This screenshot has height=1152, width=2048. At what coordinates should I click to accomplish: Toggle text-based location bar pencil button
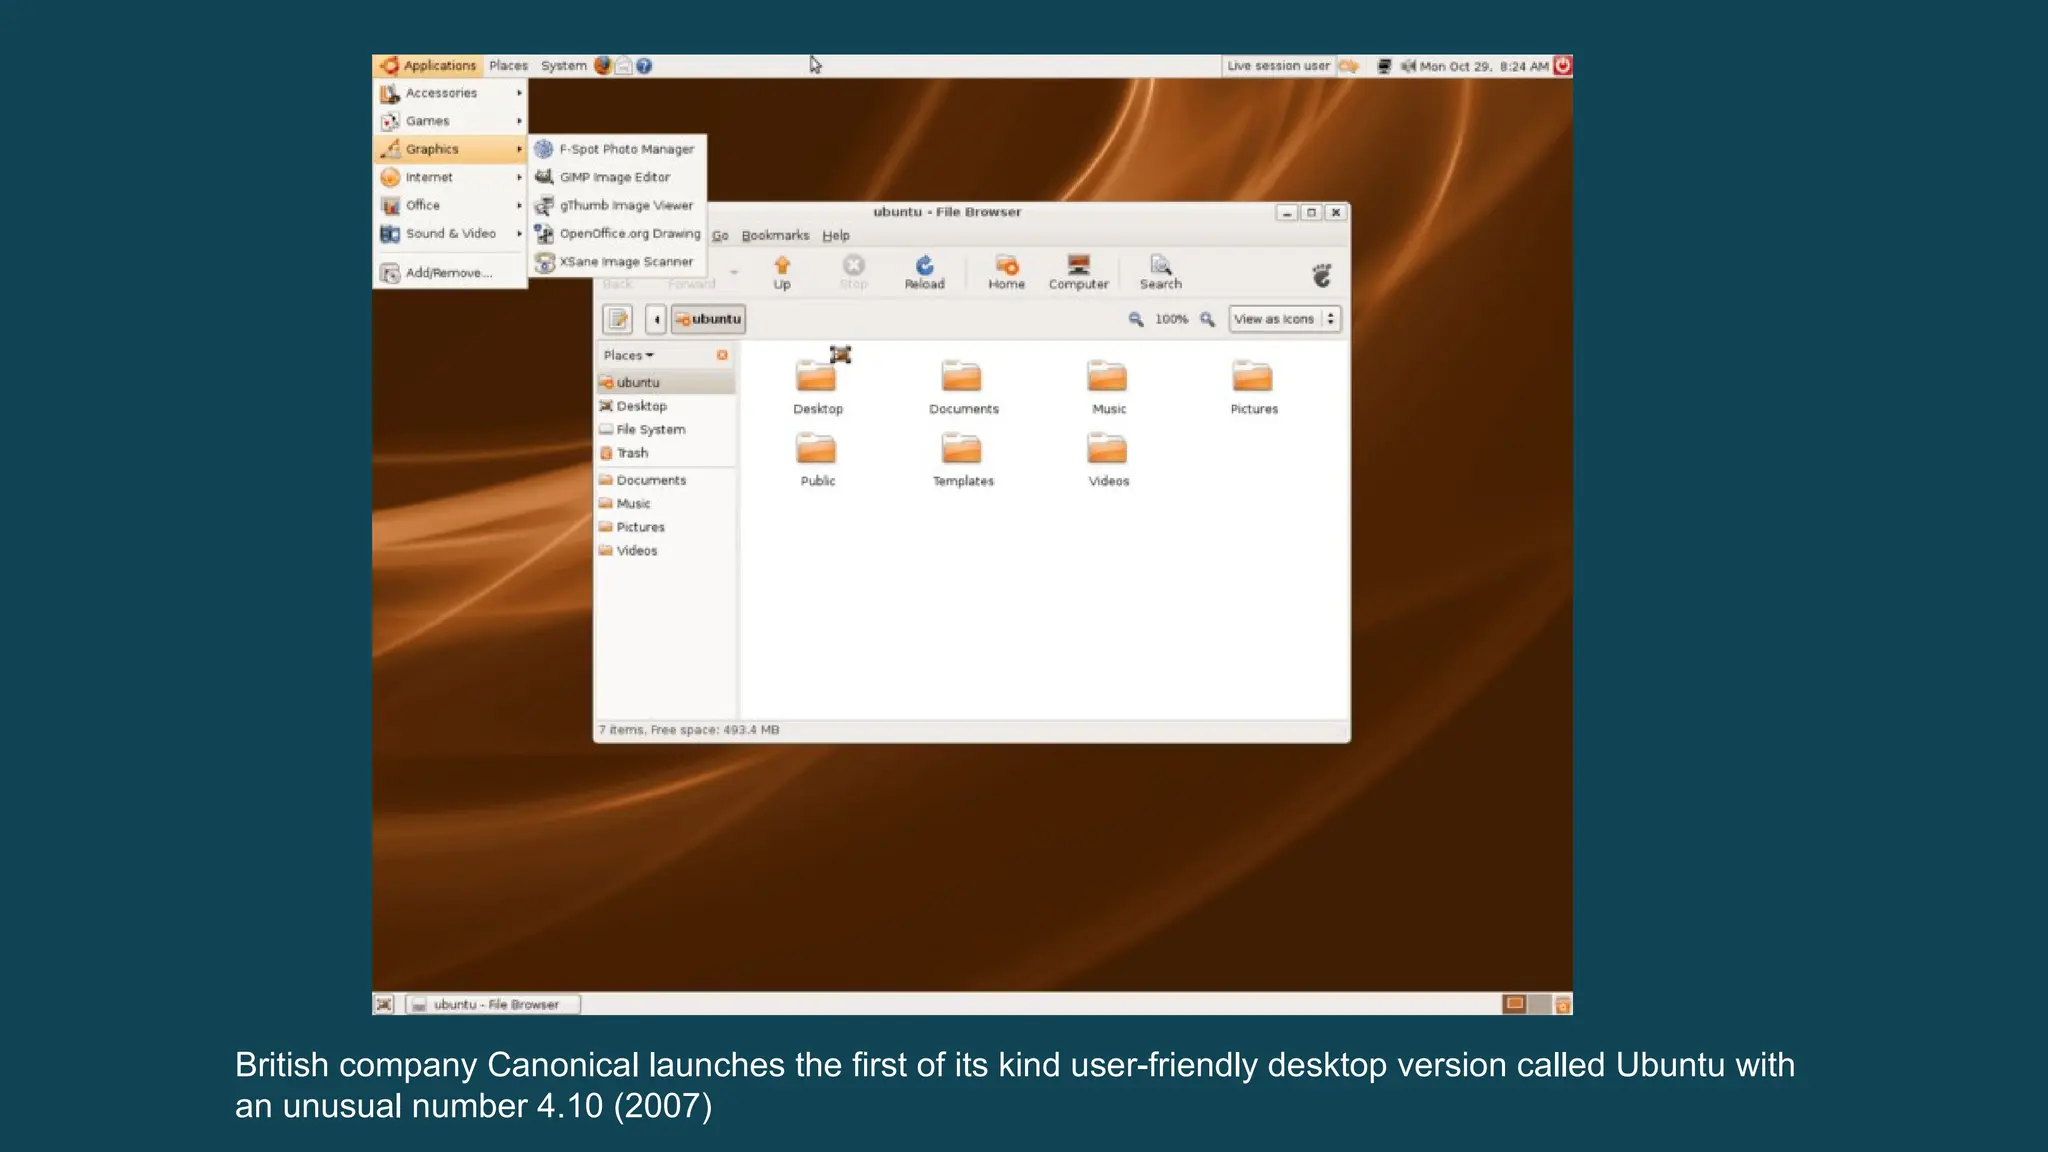pos(618,319)
